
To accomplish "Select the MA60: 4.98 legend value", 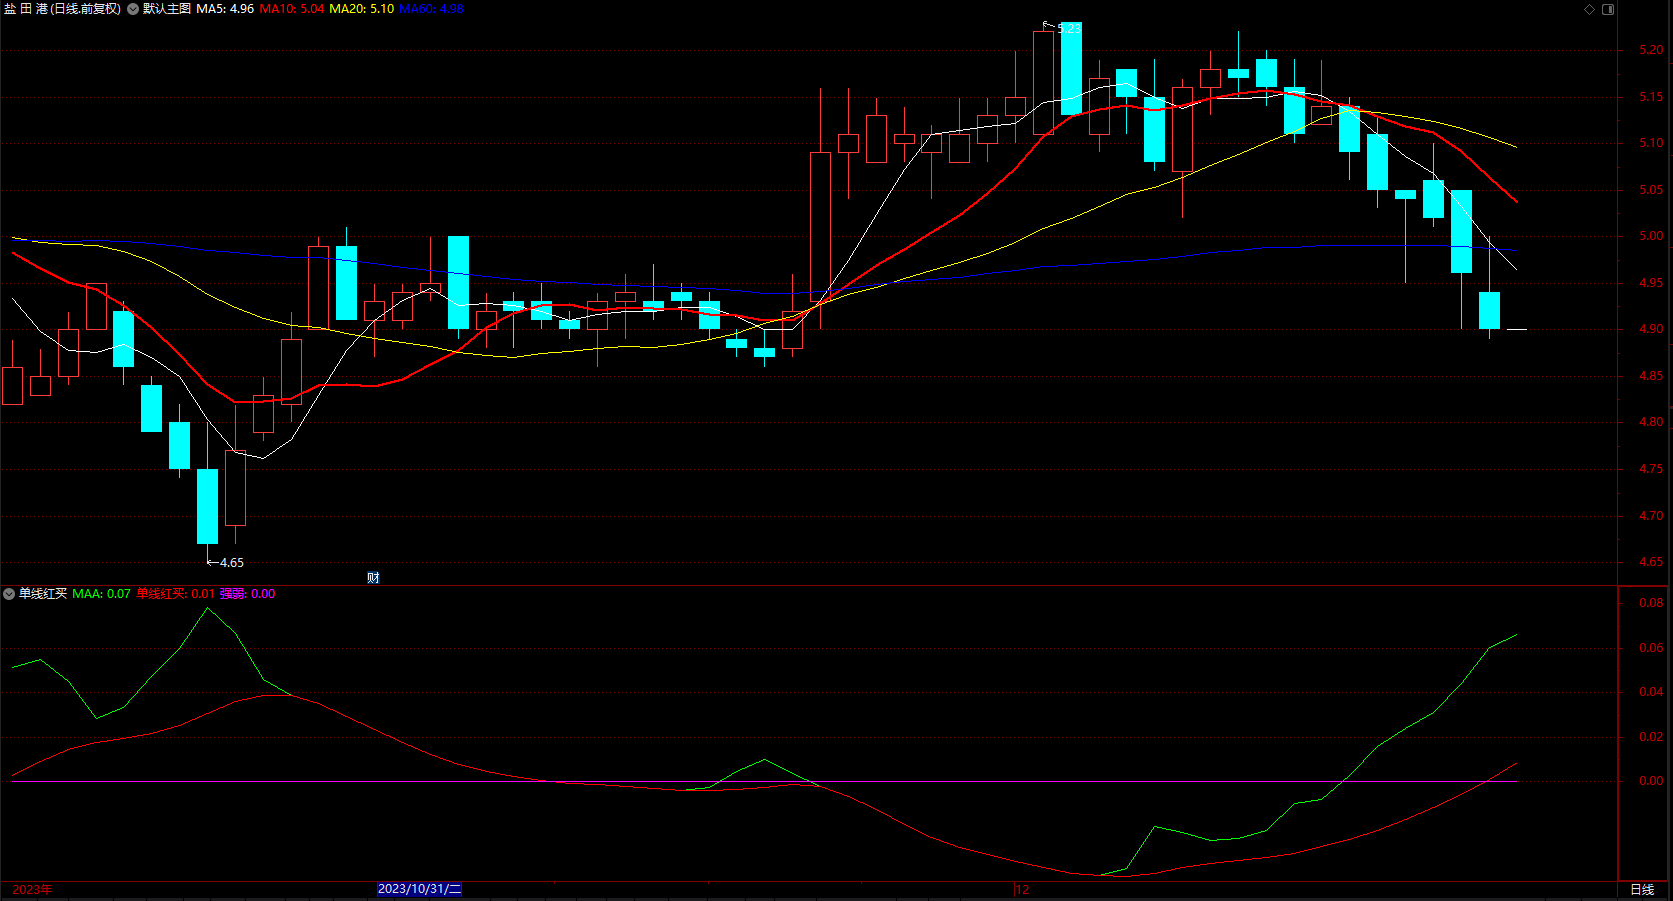I will (432, 9).
